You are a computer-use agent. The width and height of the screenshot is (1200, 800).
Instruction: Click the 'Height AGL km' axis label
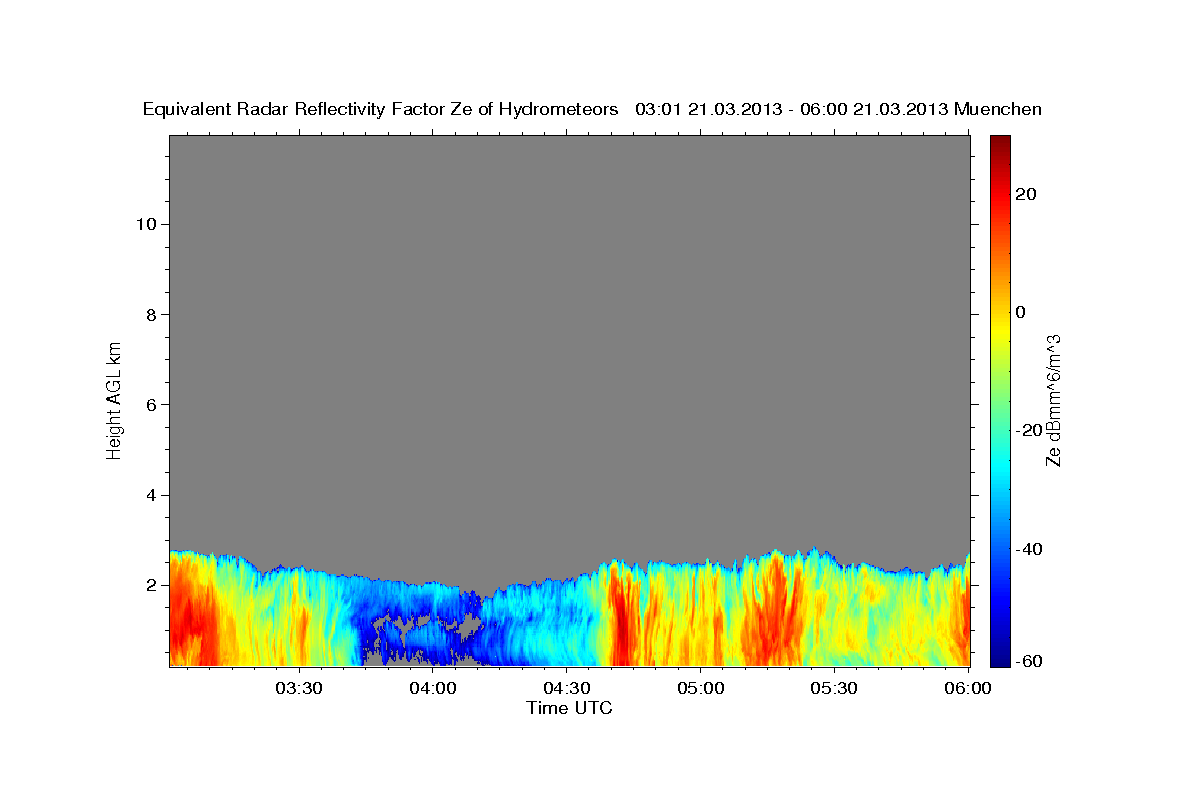(114, 399)
